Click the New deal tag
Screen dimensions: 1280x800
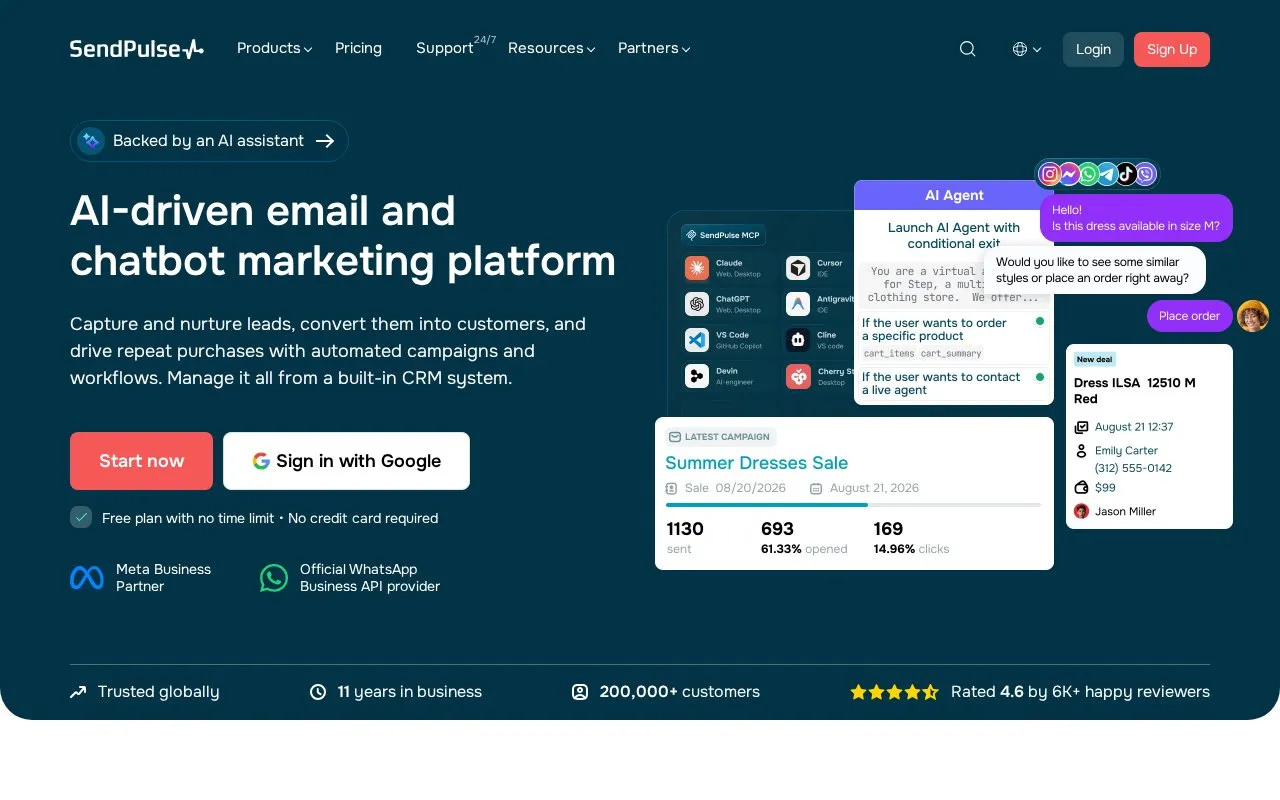[x=1095, y=359]
